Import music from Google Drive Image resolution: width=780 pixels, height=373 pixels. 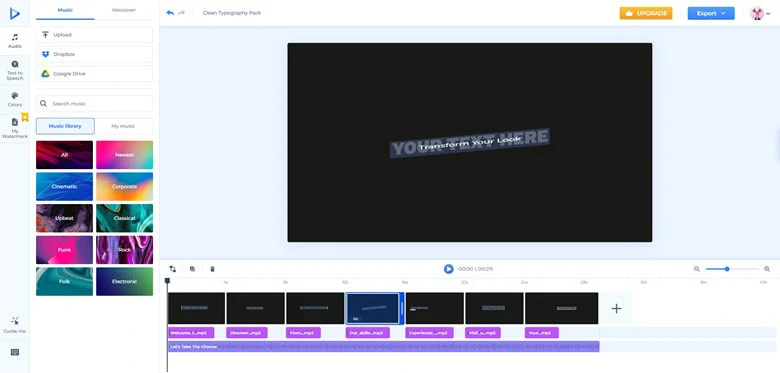click(95, 74)
